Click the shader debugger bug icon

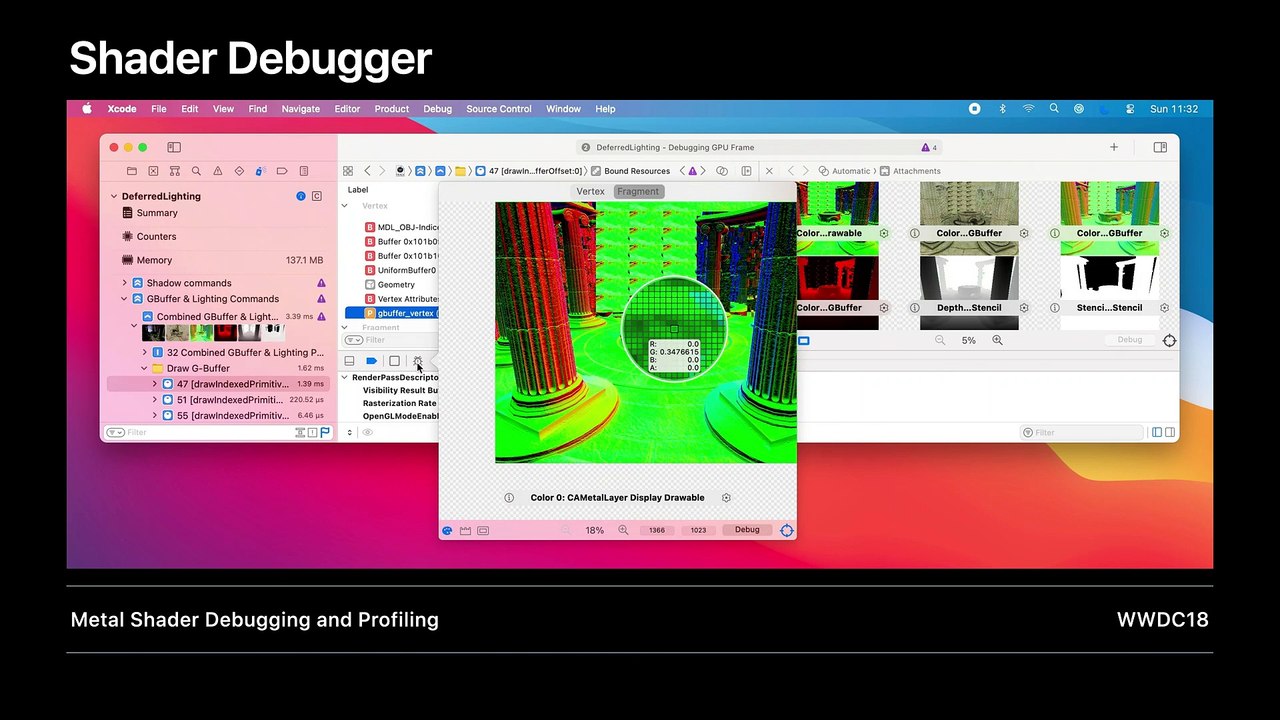tap(418, 361)
